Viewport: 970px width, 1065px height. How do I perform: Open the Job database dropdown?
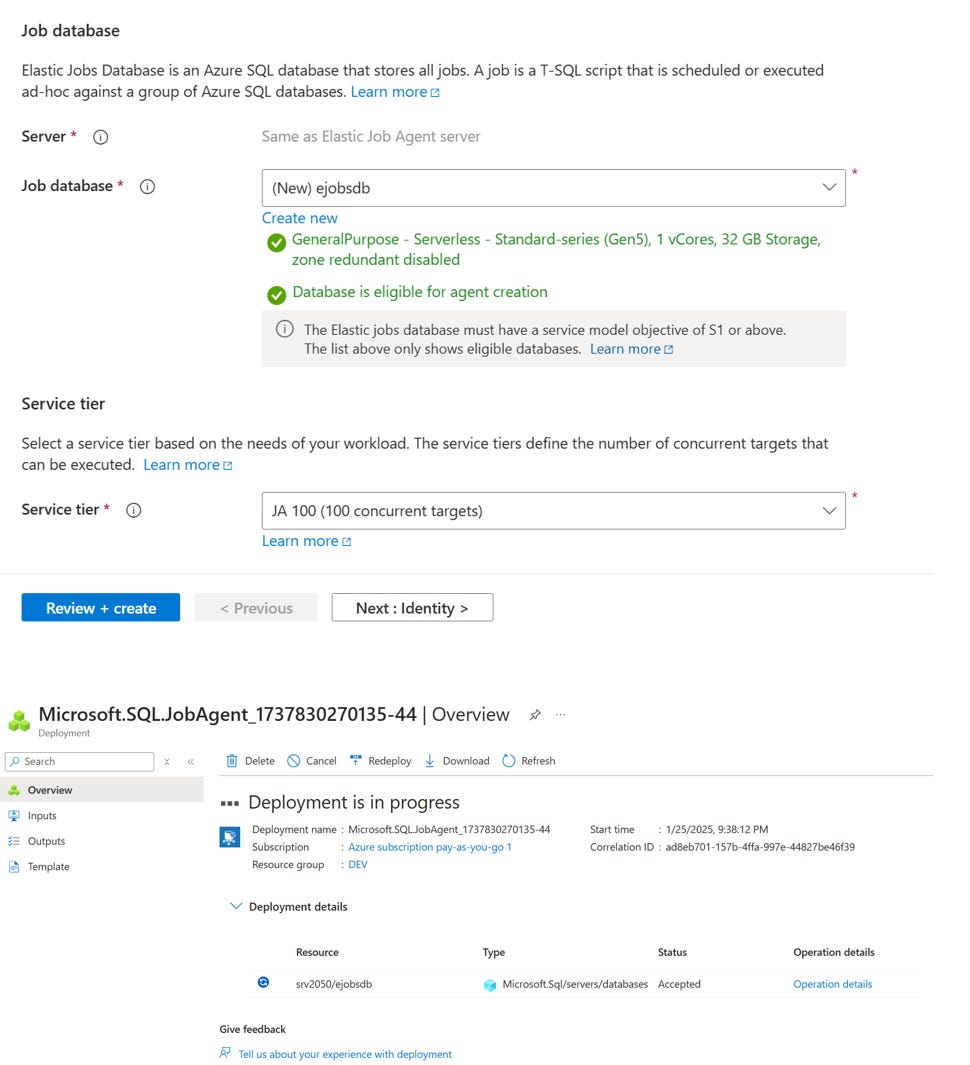(x=554, y=188)
